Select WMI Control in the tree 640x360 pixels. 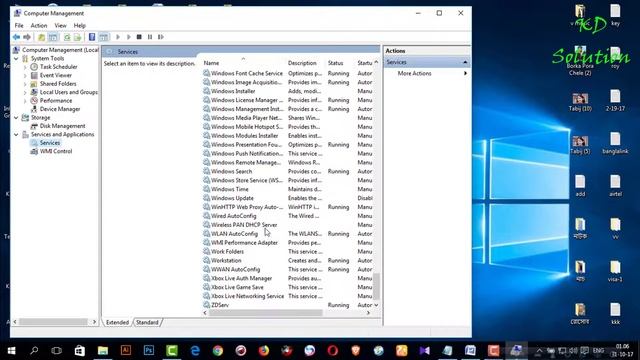click(x=56, y=151)
